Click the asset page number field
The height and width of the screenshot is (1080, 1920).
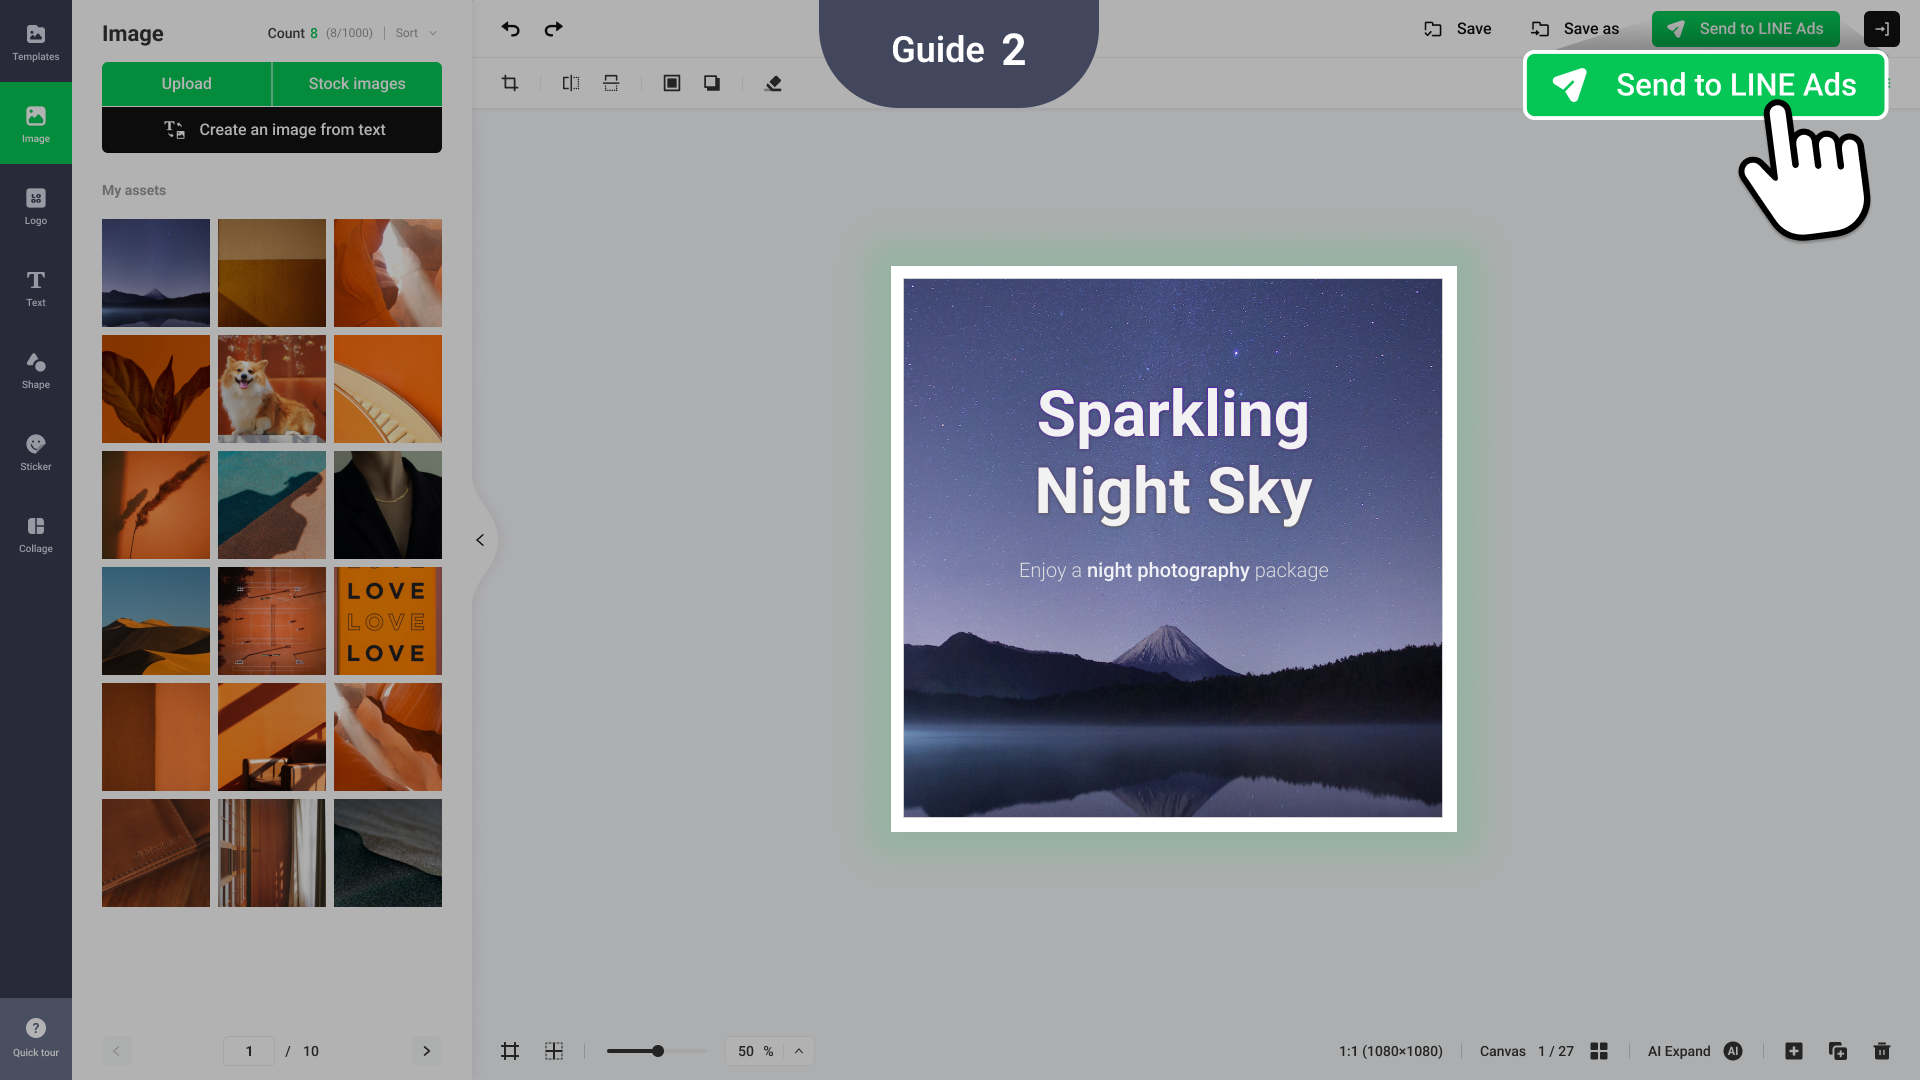coord(249,1051)
